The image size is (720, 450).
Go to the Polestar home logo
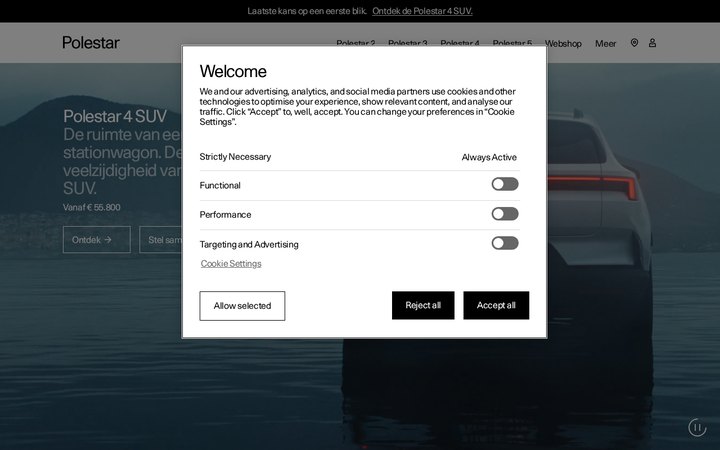(90, 43)
